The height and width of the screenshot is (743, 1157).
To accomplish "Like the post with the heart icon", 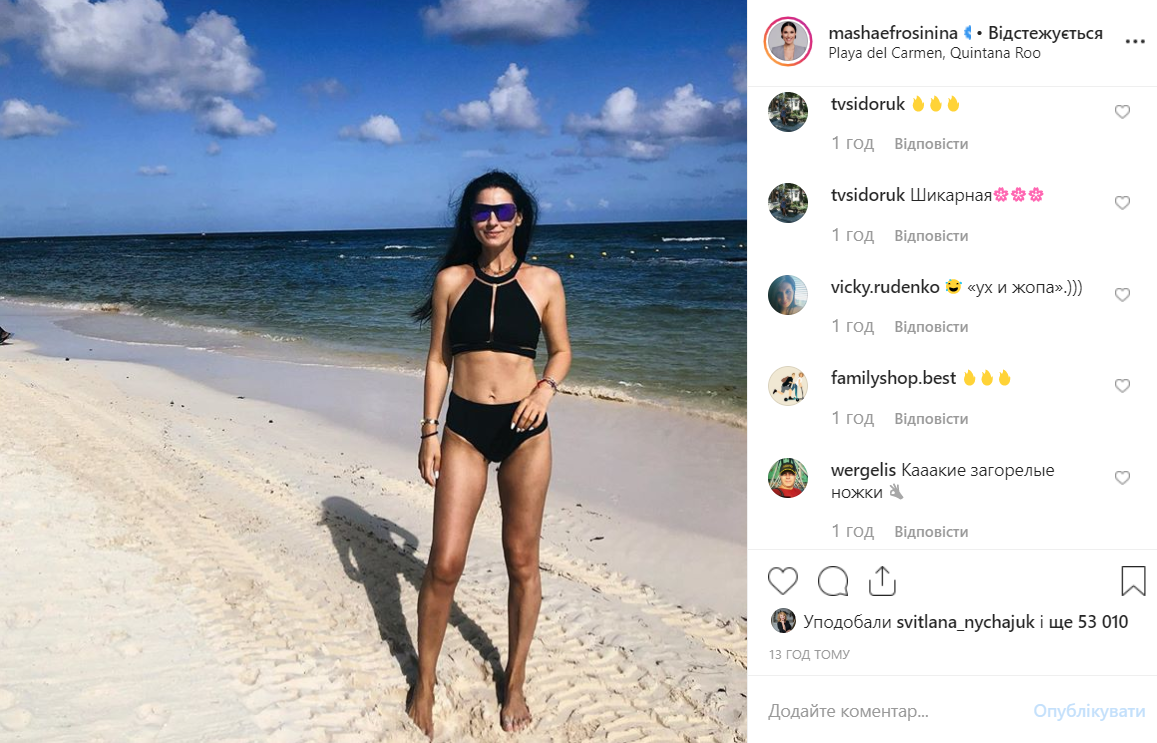I will [782, 581].
